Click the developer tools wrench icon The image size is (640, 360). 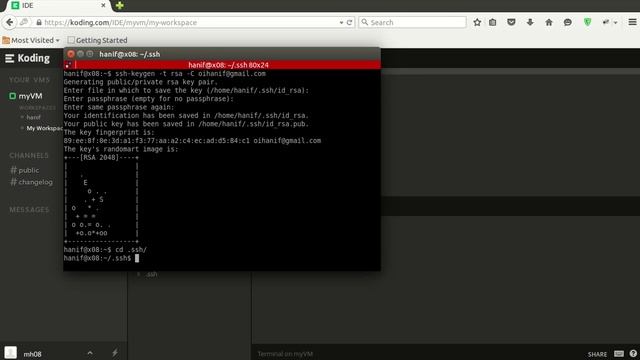tap(606, 22)
